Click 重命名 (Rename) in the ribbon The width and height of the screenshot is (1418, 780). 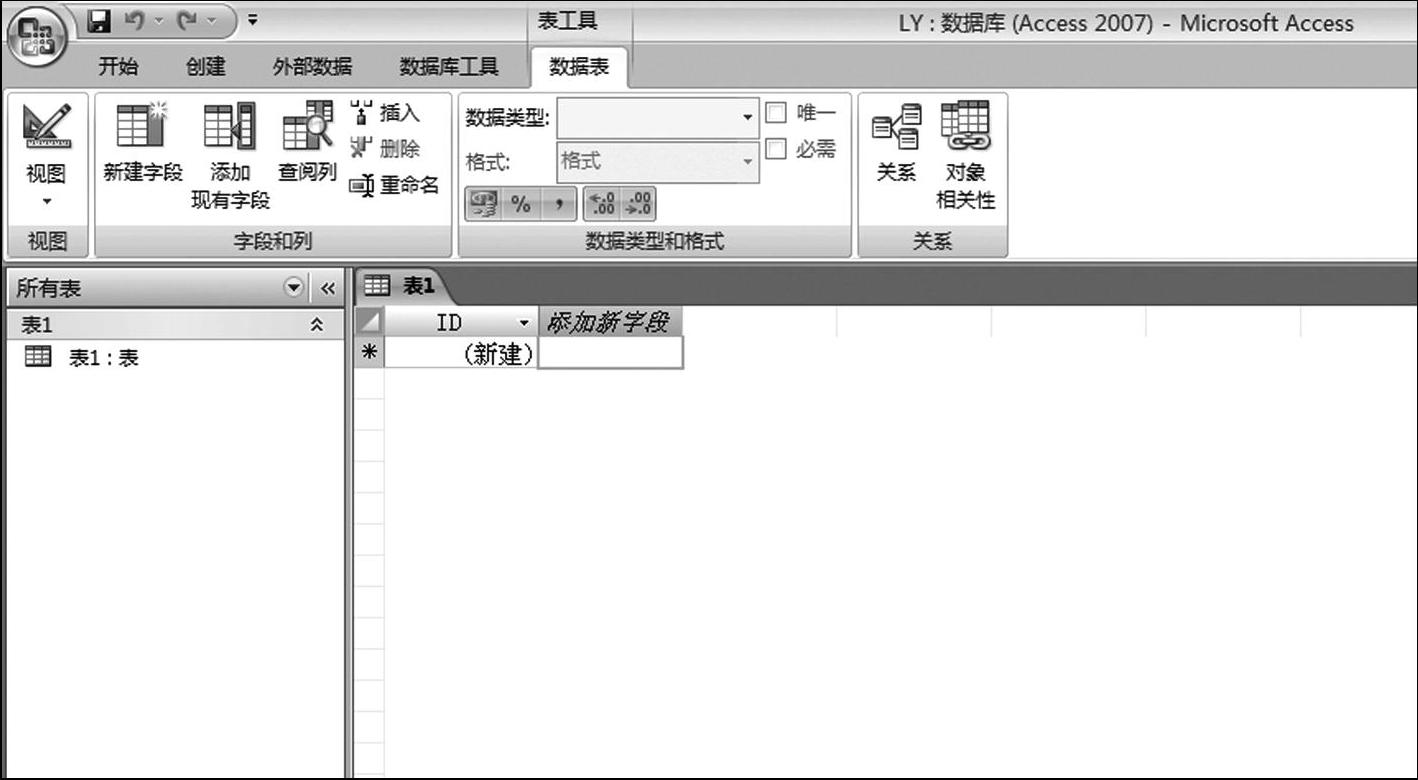click(395, 185)
